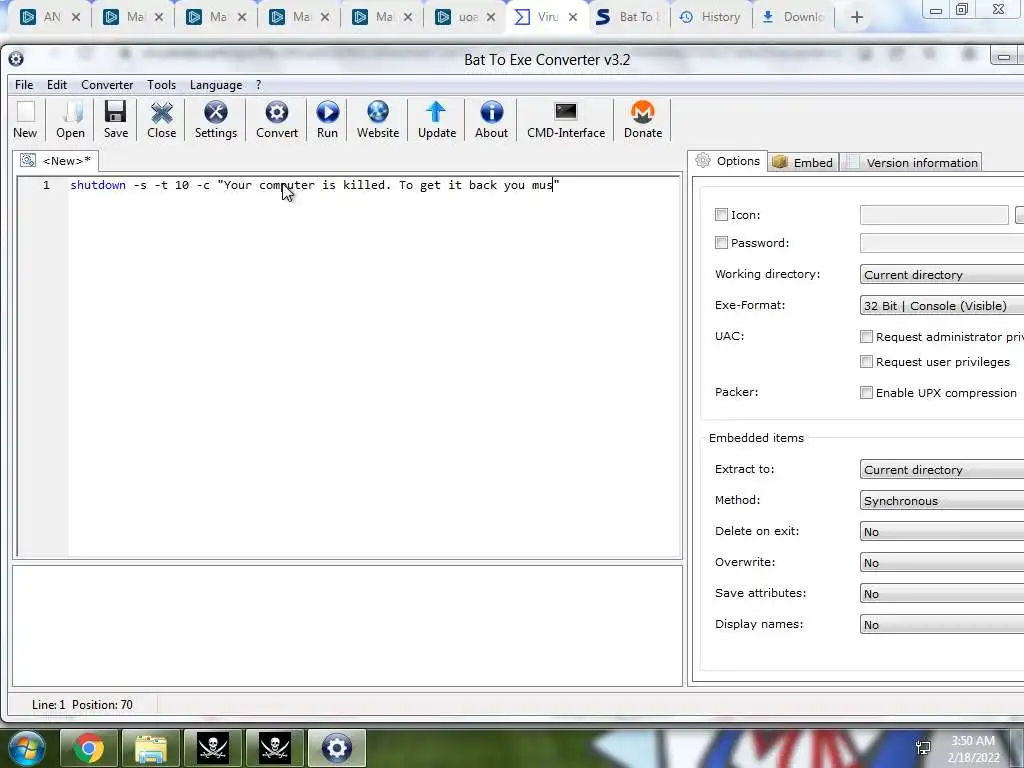Open Windows Start orb
The image size is (1024, 768).
[26, 748]
